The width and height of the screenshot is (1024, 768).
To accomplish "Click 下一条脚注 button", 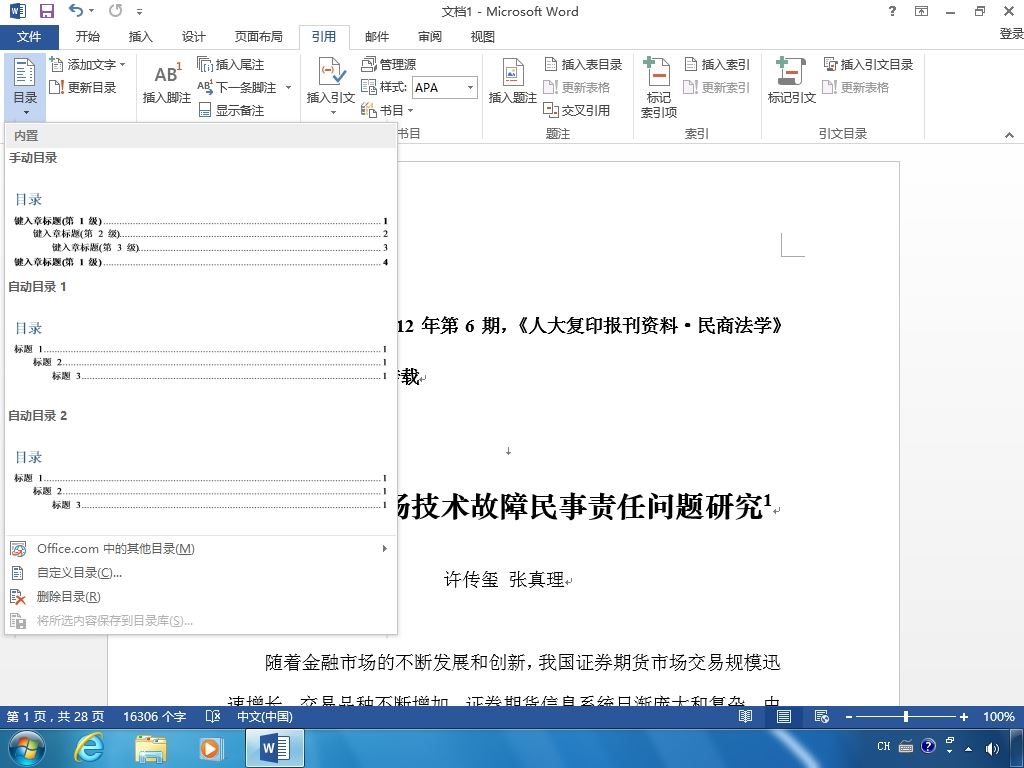I will (237, 87).
